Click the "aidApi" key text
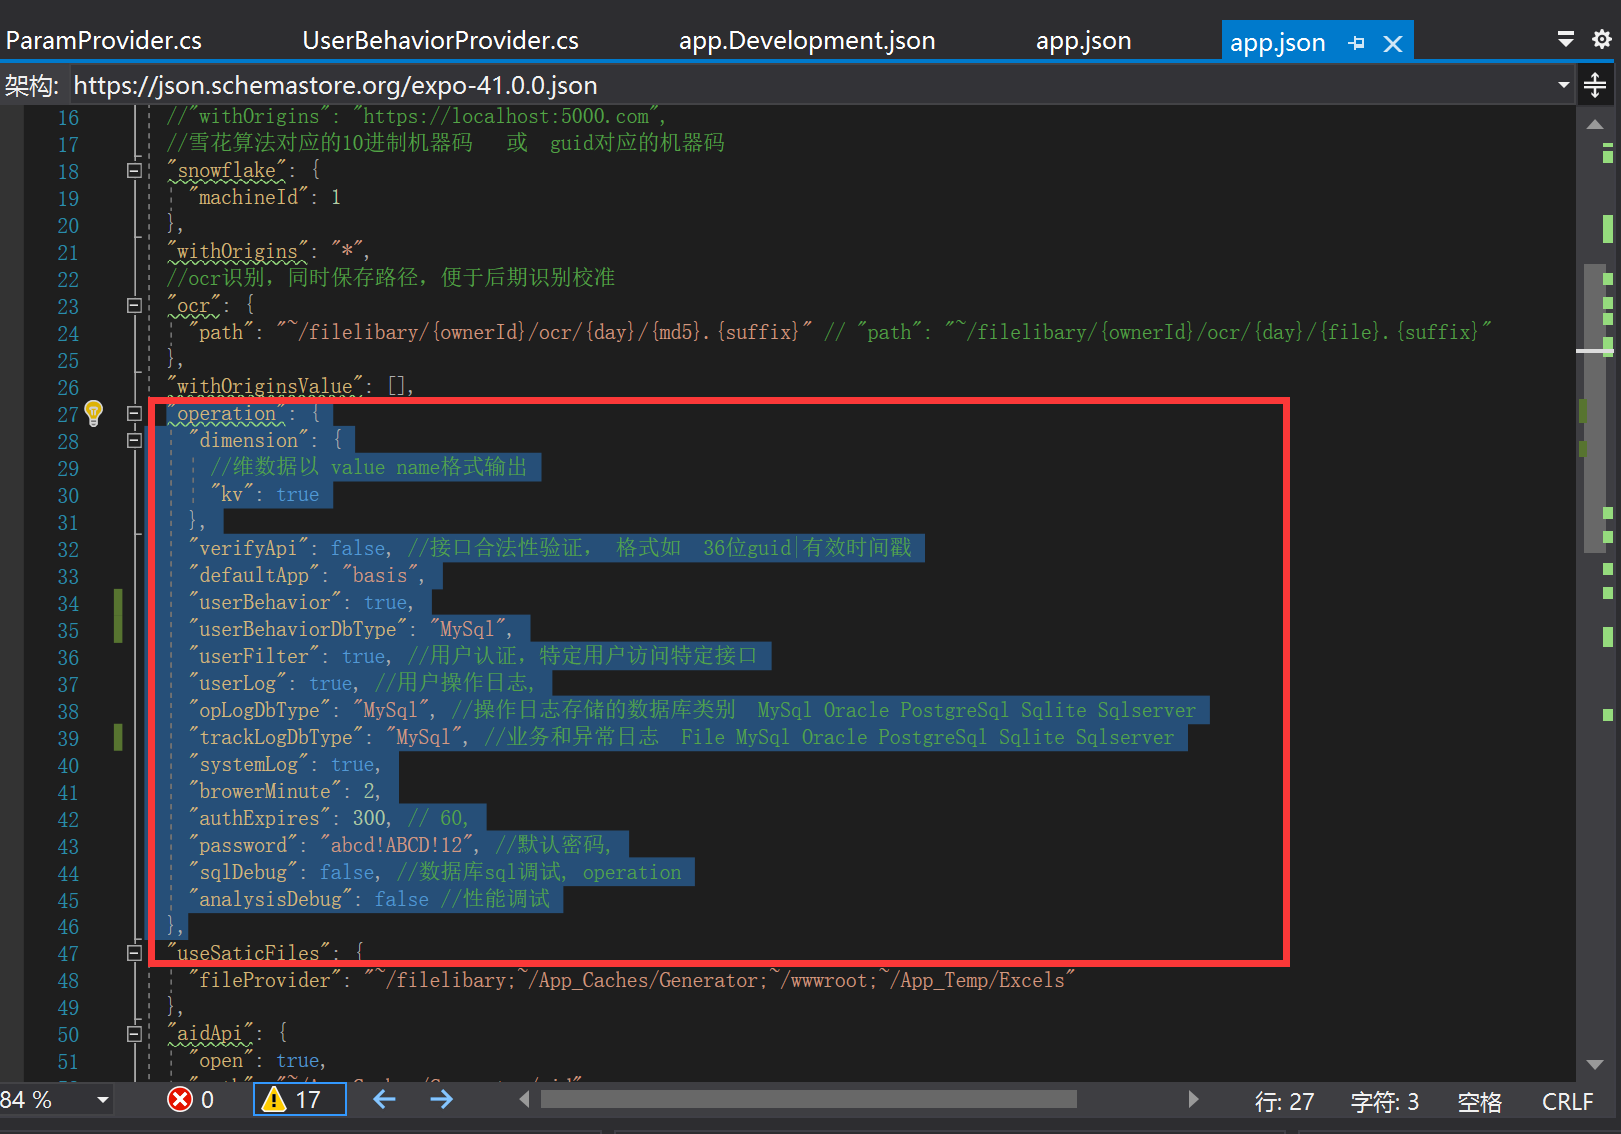Viewport: 1621px width, 1134px height. [210, 1034]
